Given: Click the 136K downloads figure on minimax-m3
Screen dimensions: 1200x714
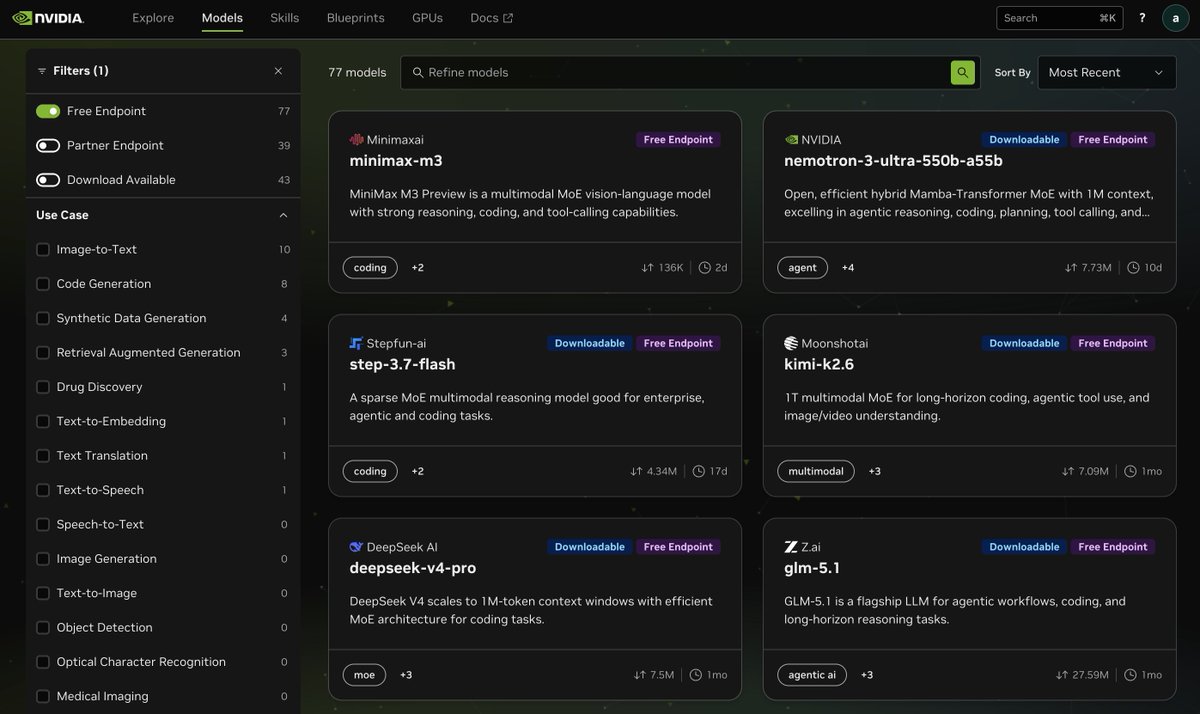Looking at the screenshot, I should tap(670, 268).
